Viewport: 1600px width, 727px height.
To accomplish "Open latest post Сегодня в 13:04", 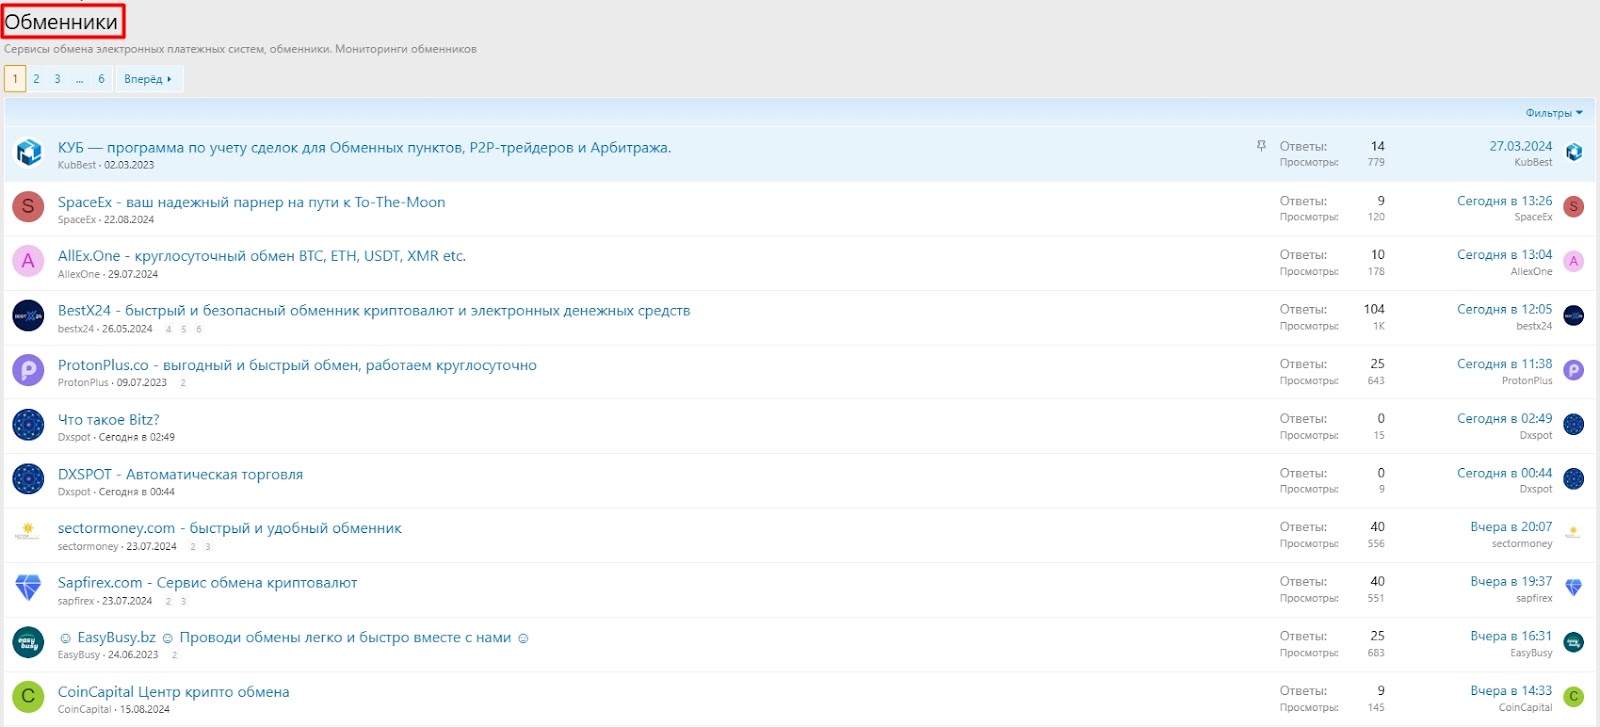I will [1505, 255].
